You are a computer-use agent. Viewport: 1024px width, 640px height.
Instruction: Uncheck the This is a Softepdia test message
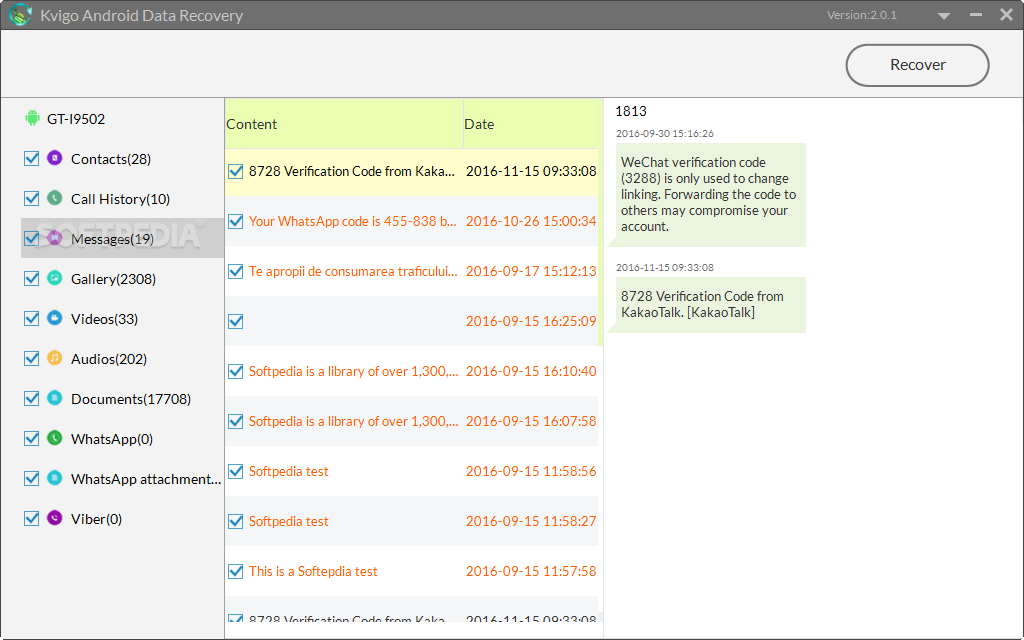pyautogui.click(x=236, y=571)
